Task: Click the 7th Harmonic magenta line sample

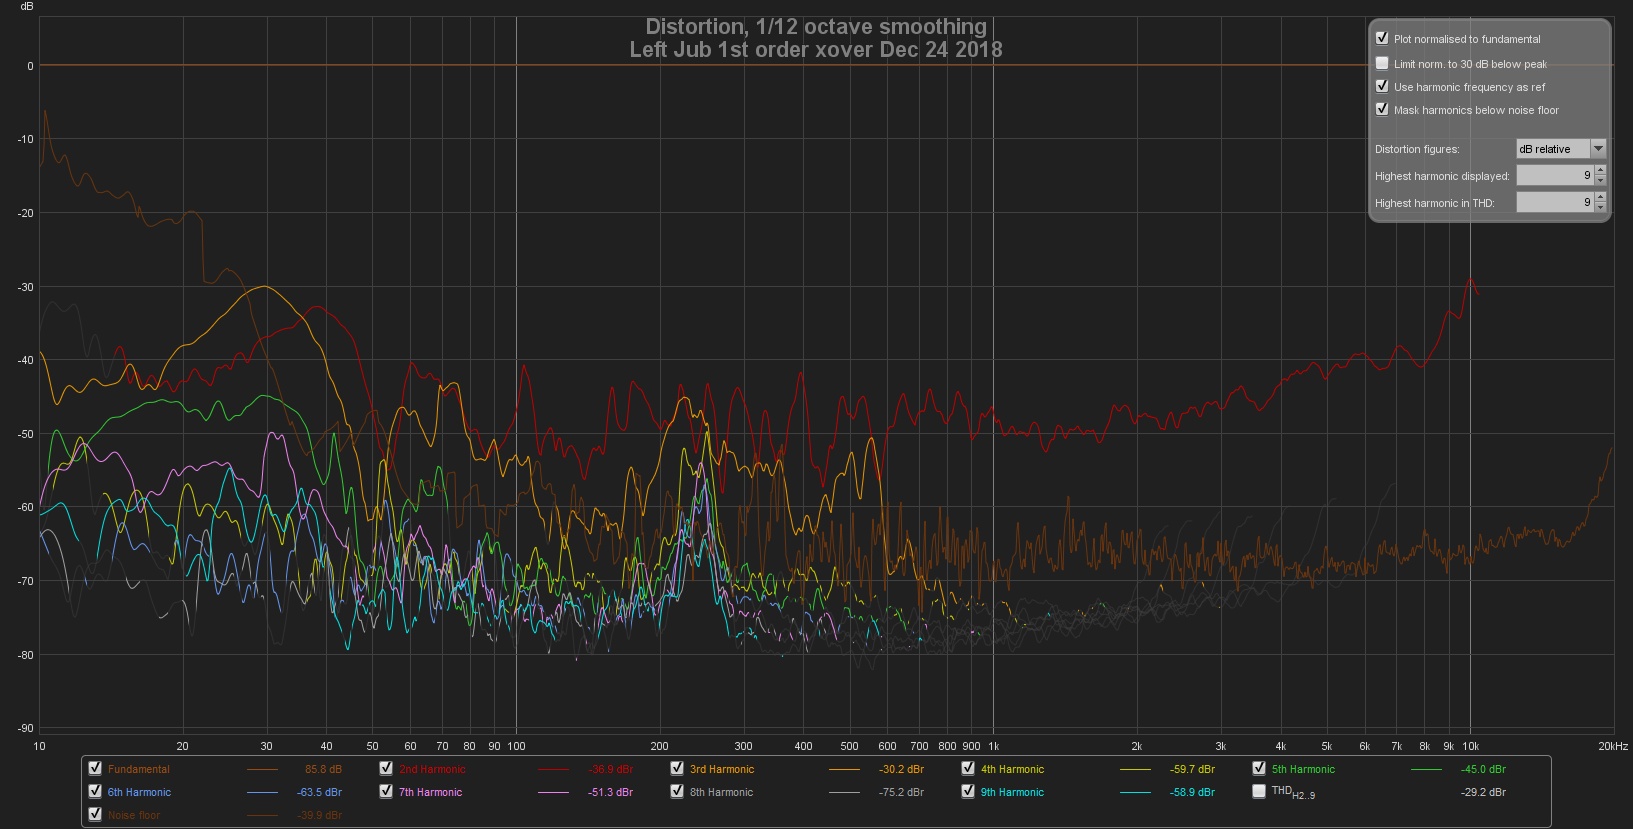Action: pyautogui.click(x=554, y=793)
